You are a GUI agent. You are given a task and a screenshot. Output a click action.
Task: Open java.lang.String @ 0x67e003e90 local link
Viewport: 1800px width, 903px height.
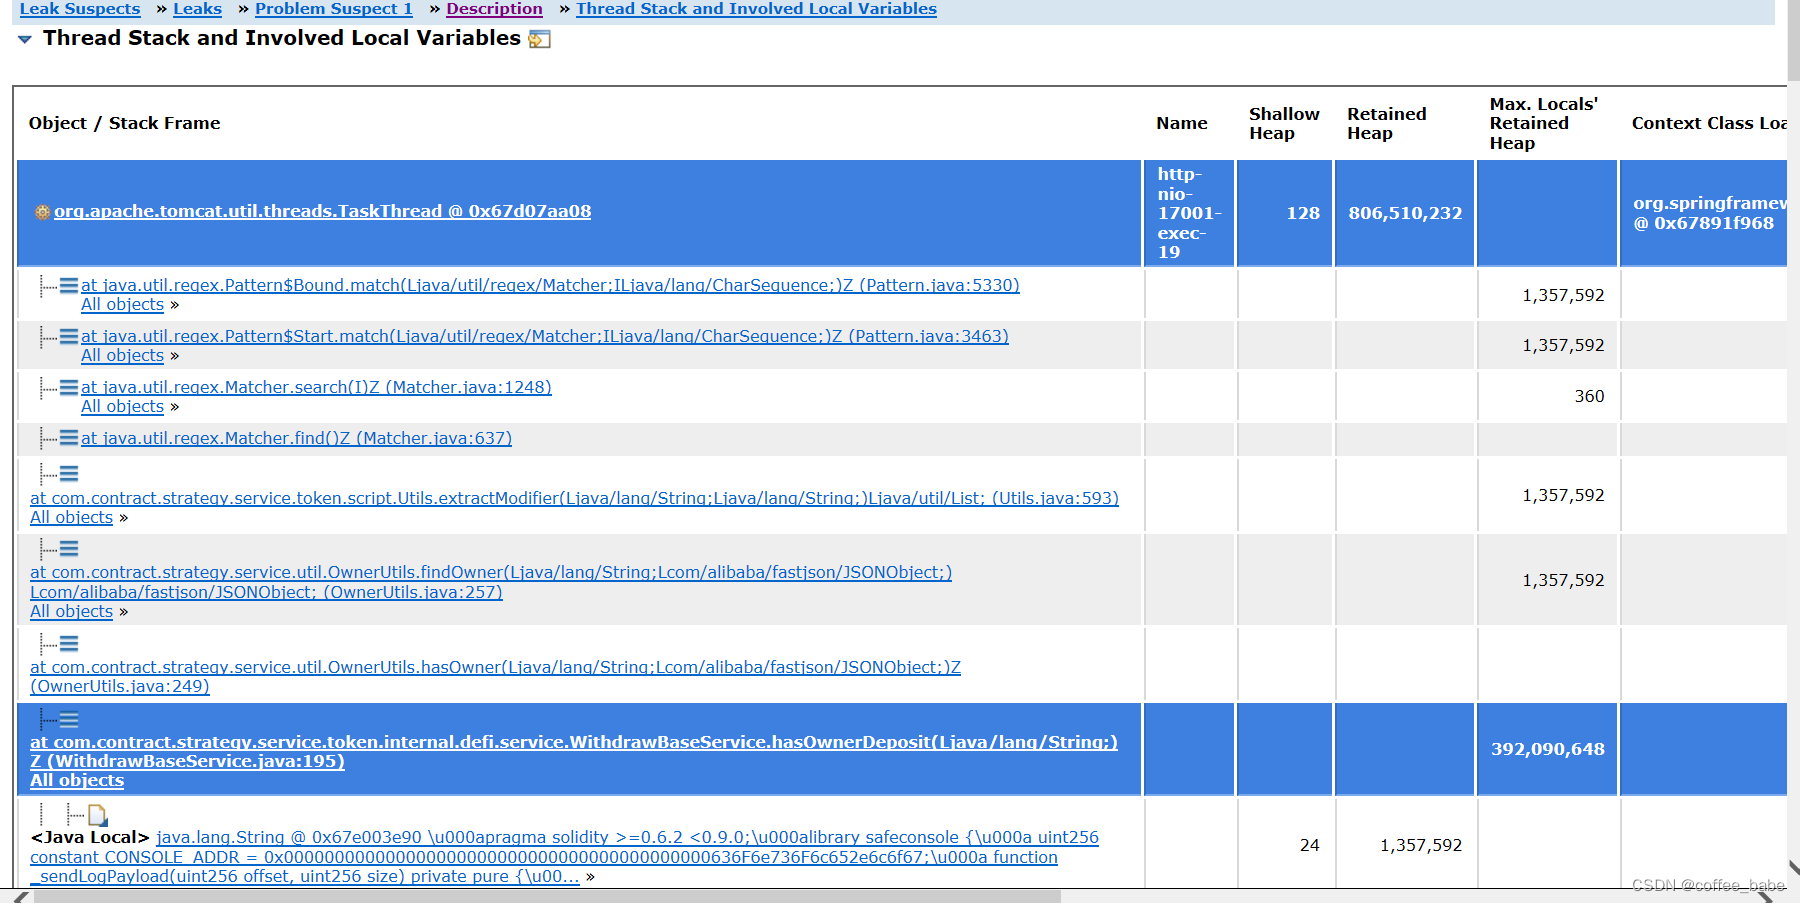(x=564, y=857)
